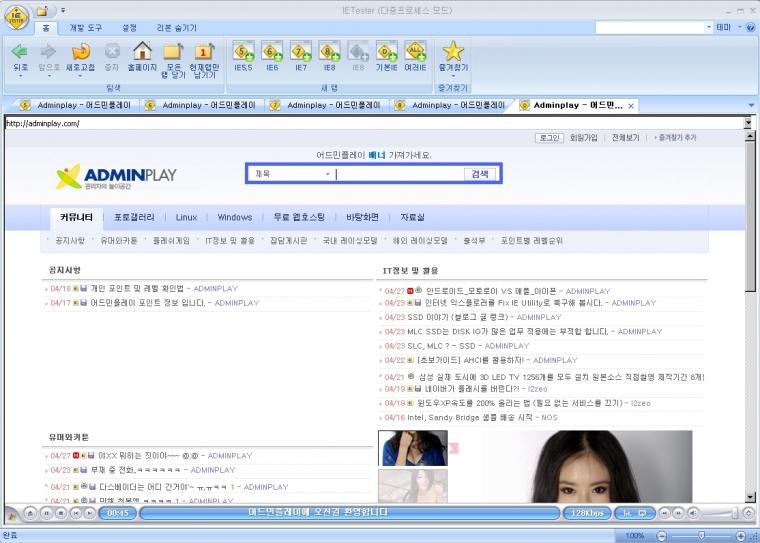Click the 모든 탭 닫기 icon
This screenshot has height=543, width=760.
coord(173,52)
